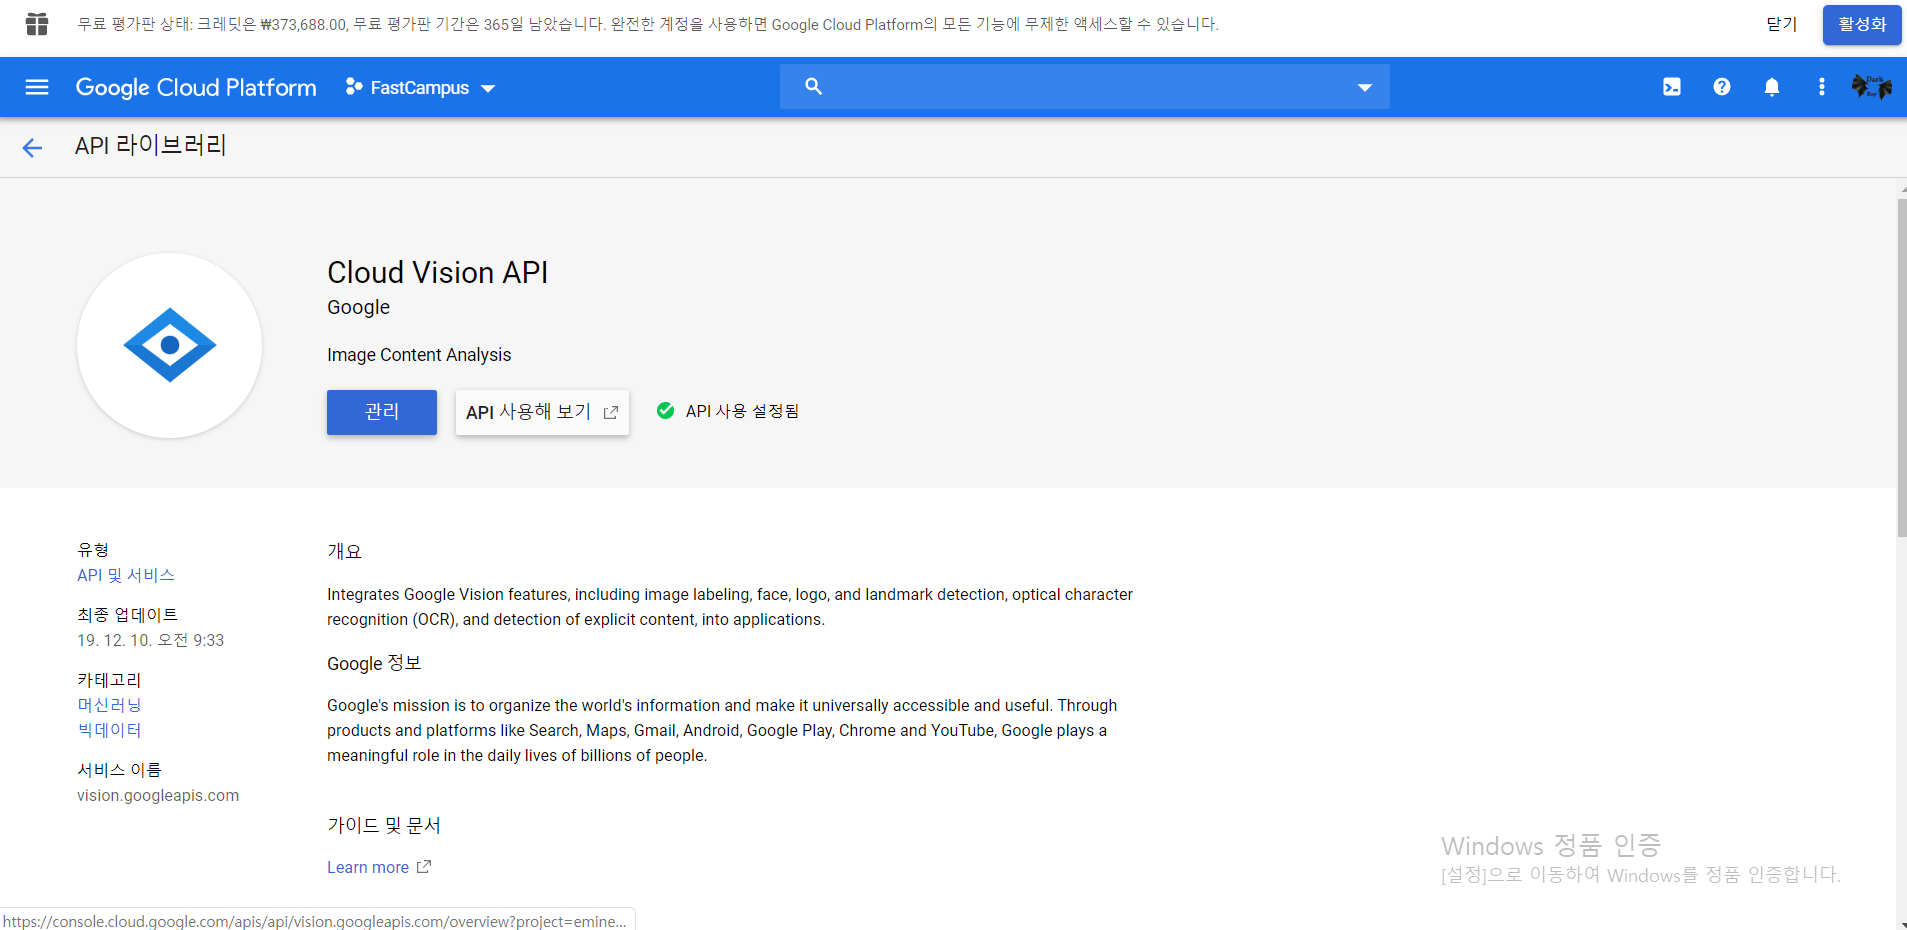Viewport: 1907px width, 930px height.
Task: Open the hamburger navigation menu
Action: coord(37,87)
